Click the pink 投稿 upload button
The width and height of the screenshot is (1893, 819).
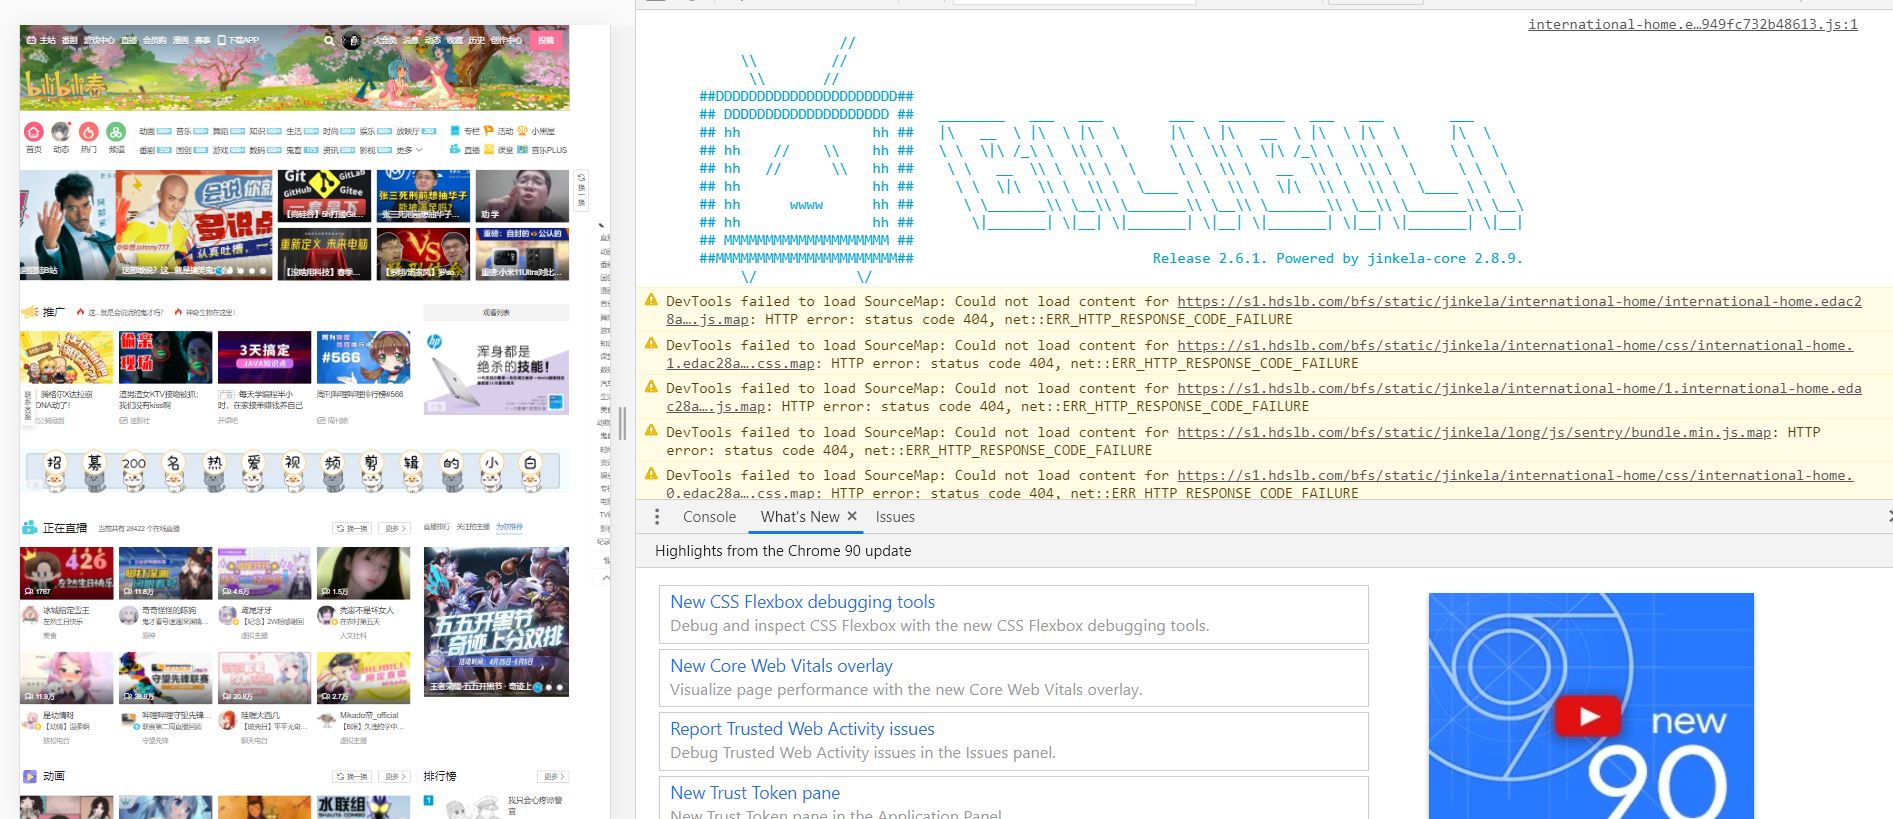coord(546,41)
